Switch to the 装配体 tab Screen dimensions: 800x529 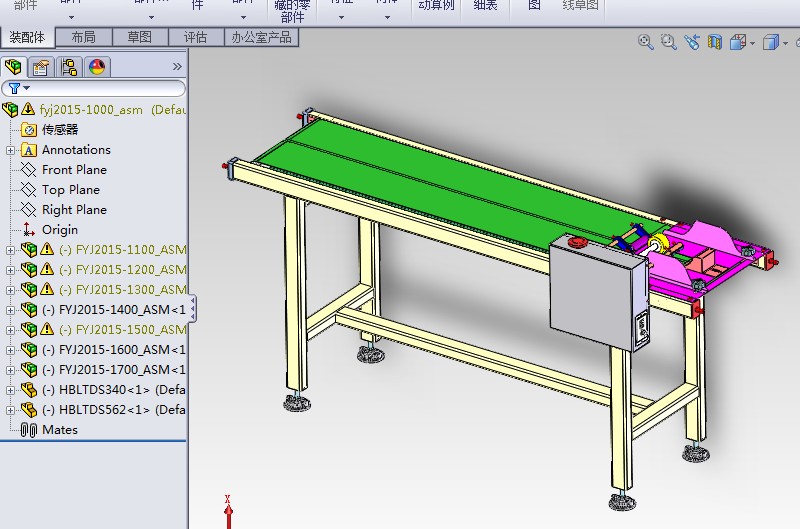click(28, 37)
